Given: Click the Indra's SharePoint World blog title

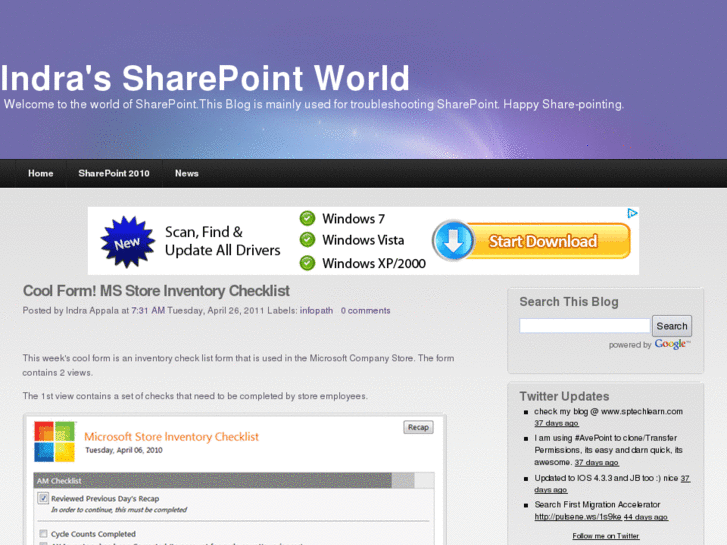Looking at the screenshot, I should 204,78.
